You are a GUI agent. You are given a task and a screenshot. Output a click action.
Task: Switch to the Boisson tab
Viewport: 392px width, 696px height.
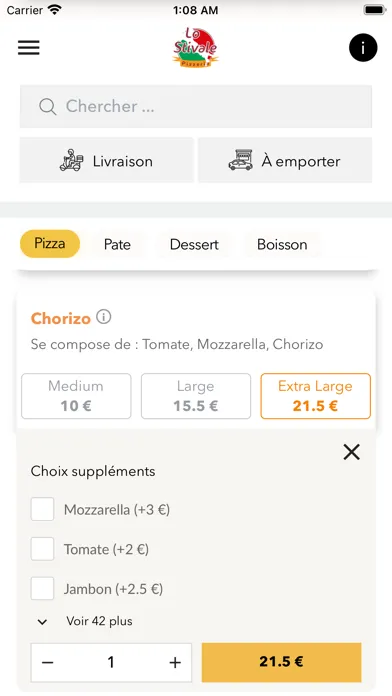point(282,244)
